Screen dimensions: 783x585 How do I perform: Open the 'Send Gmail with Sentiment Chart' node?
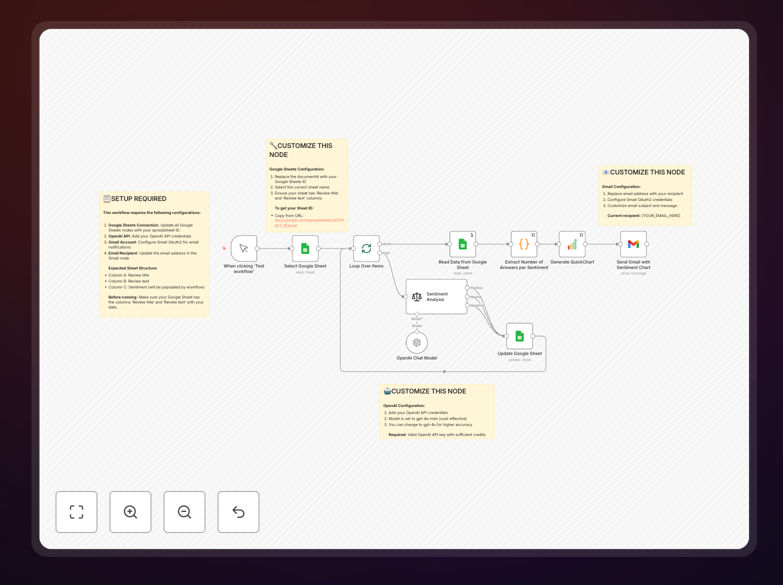633,244
